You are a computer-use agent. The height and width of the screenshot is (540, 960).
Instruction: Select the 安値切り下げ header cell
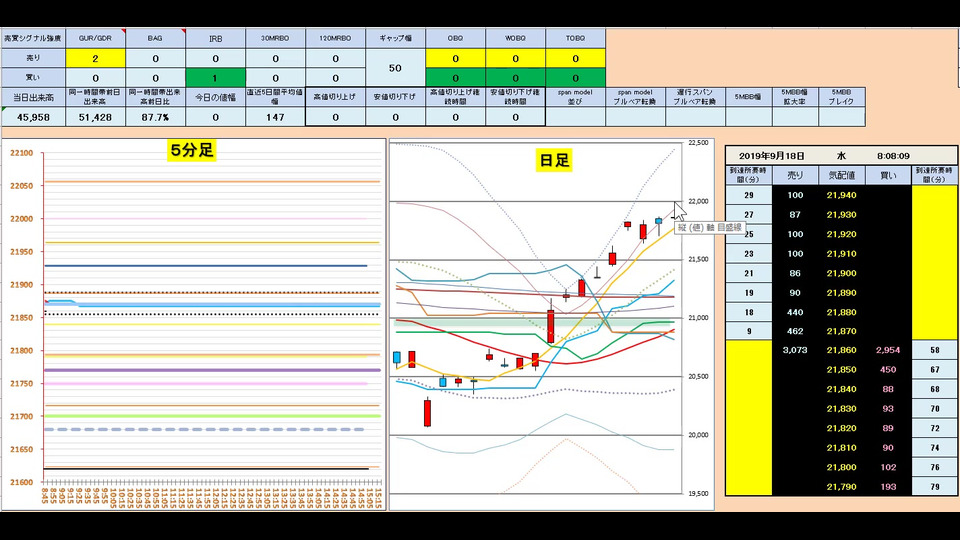coord(396,97)
